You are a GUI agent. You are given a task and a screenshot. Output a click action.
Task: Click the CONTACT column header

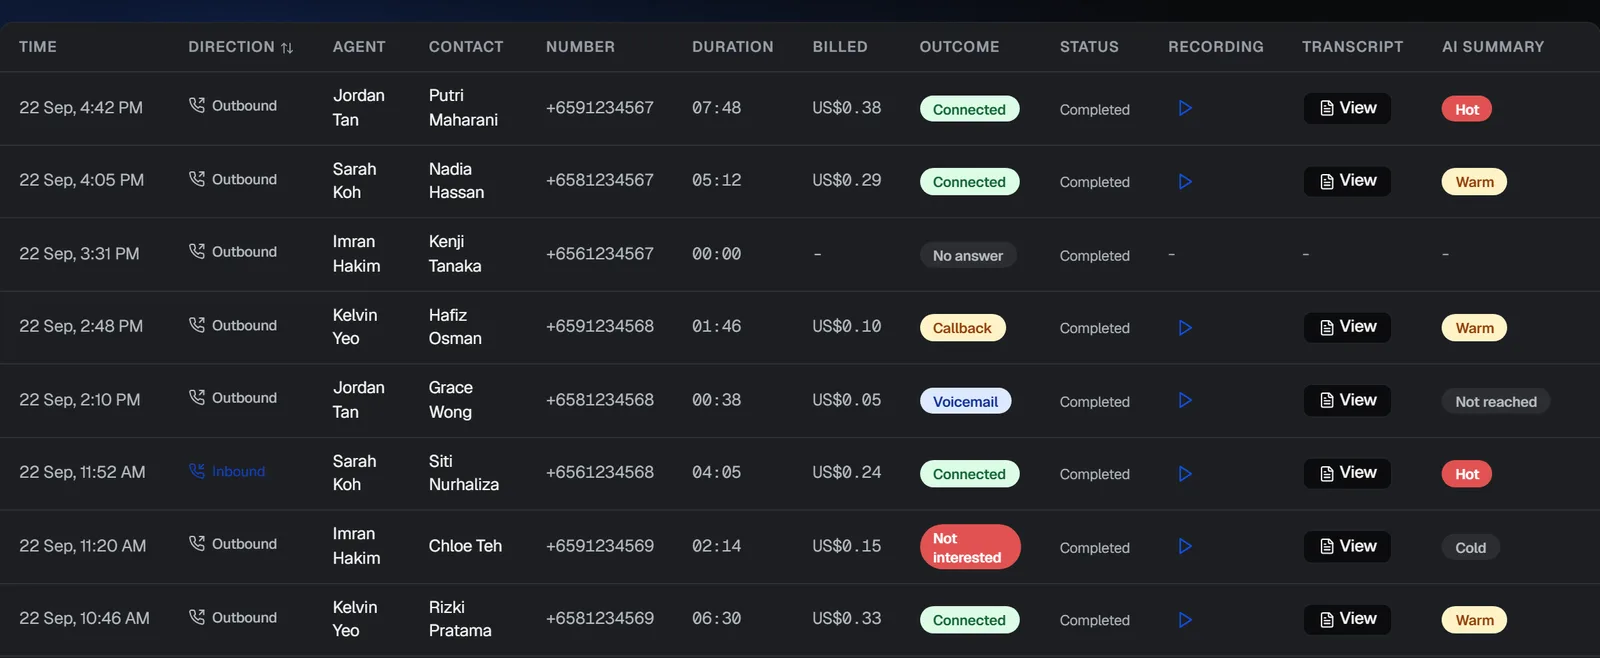pos(466,47)
